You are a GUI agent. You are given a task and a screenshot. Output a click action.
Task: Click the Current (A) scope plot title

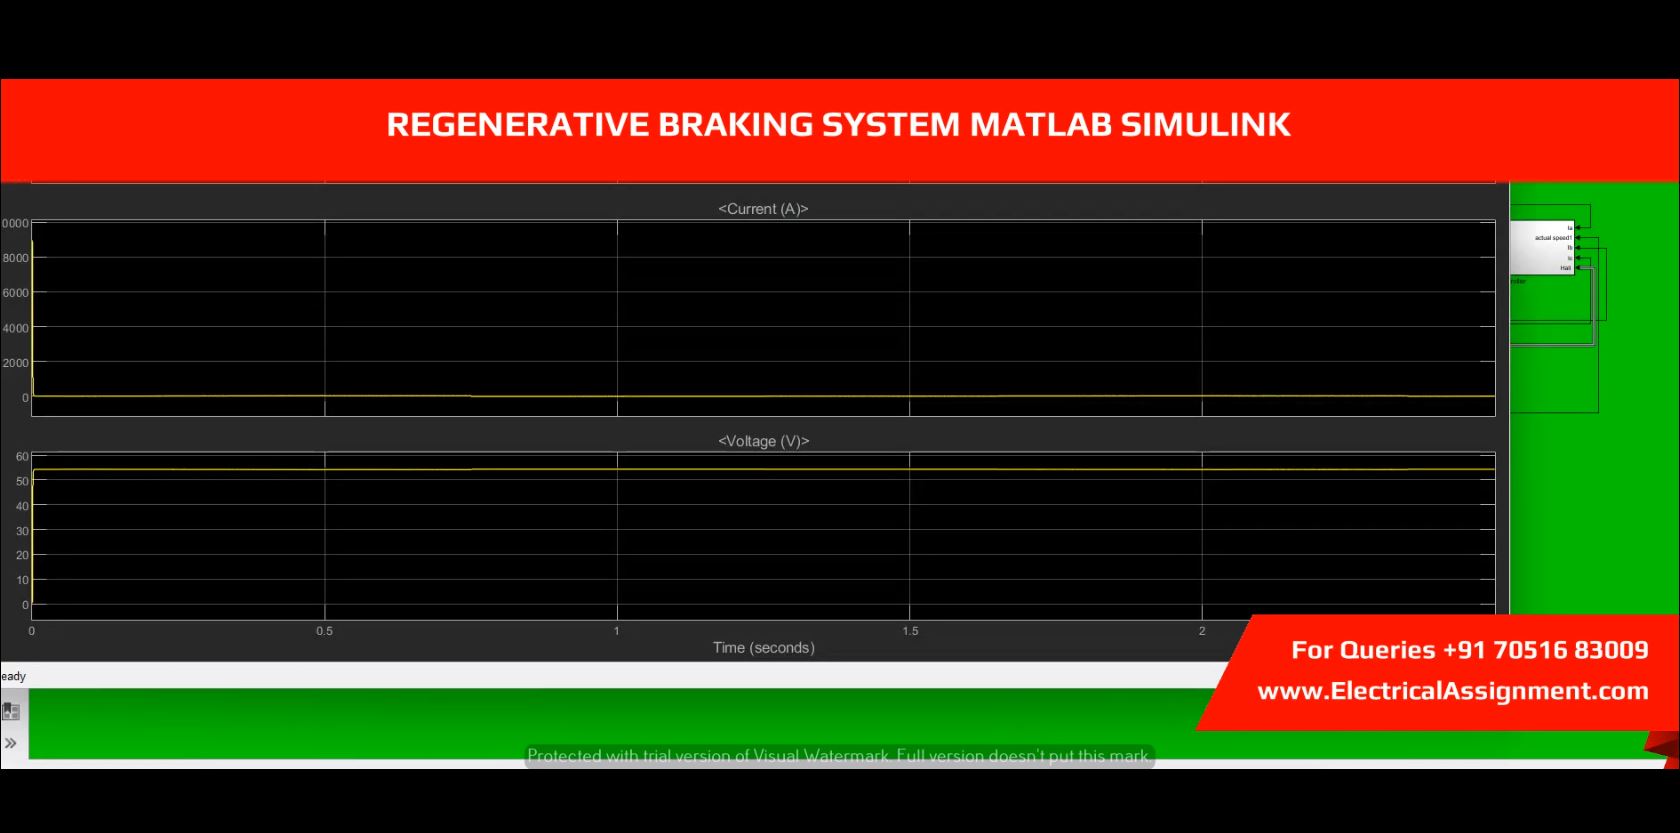[x=763, y=209]
